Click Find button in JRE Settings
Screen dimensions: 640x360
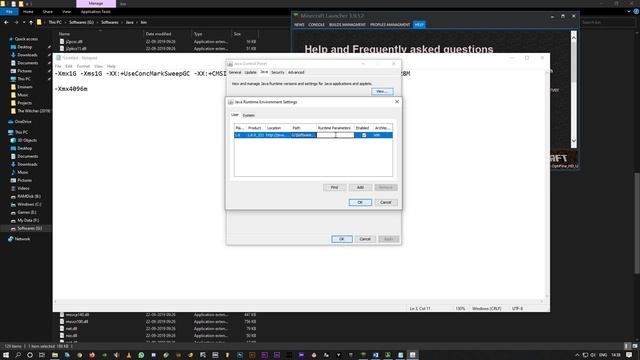click(334, 187)
